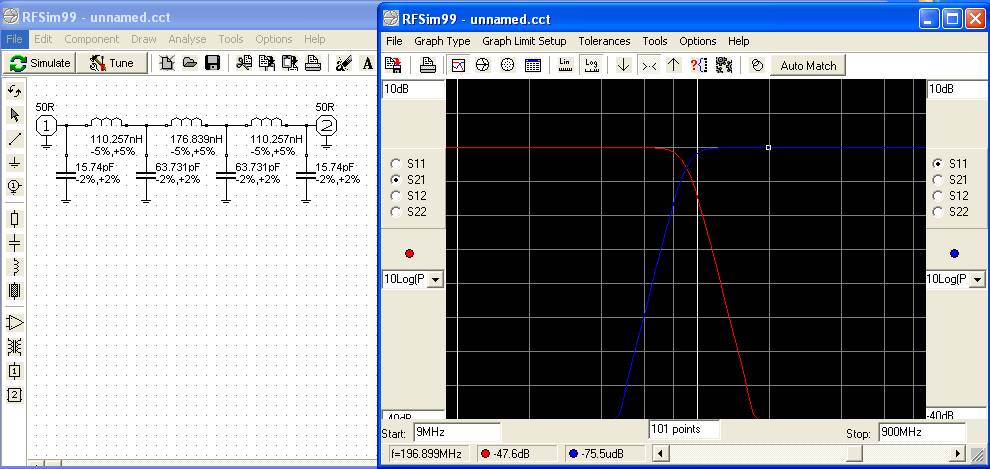Select S11 radio button on left trace
Screen dimensions: 990x469
pyautogui.click(x=397, y=164)
